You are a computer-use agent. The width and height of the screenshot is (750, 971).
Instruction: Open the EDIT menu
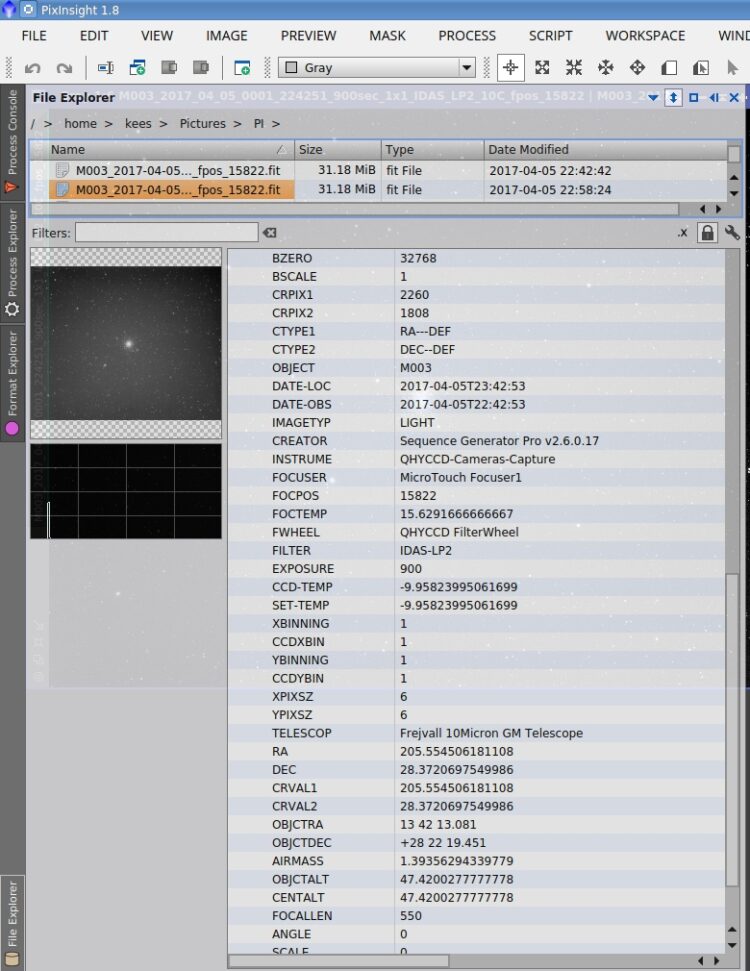[94, 35]
